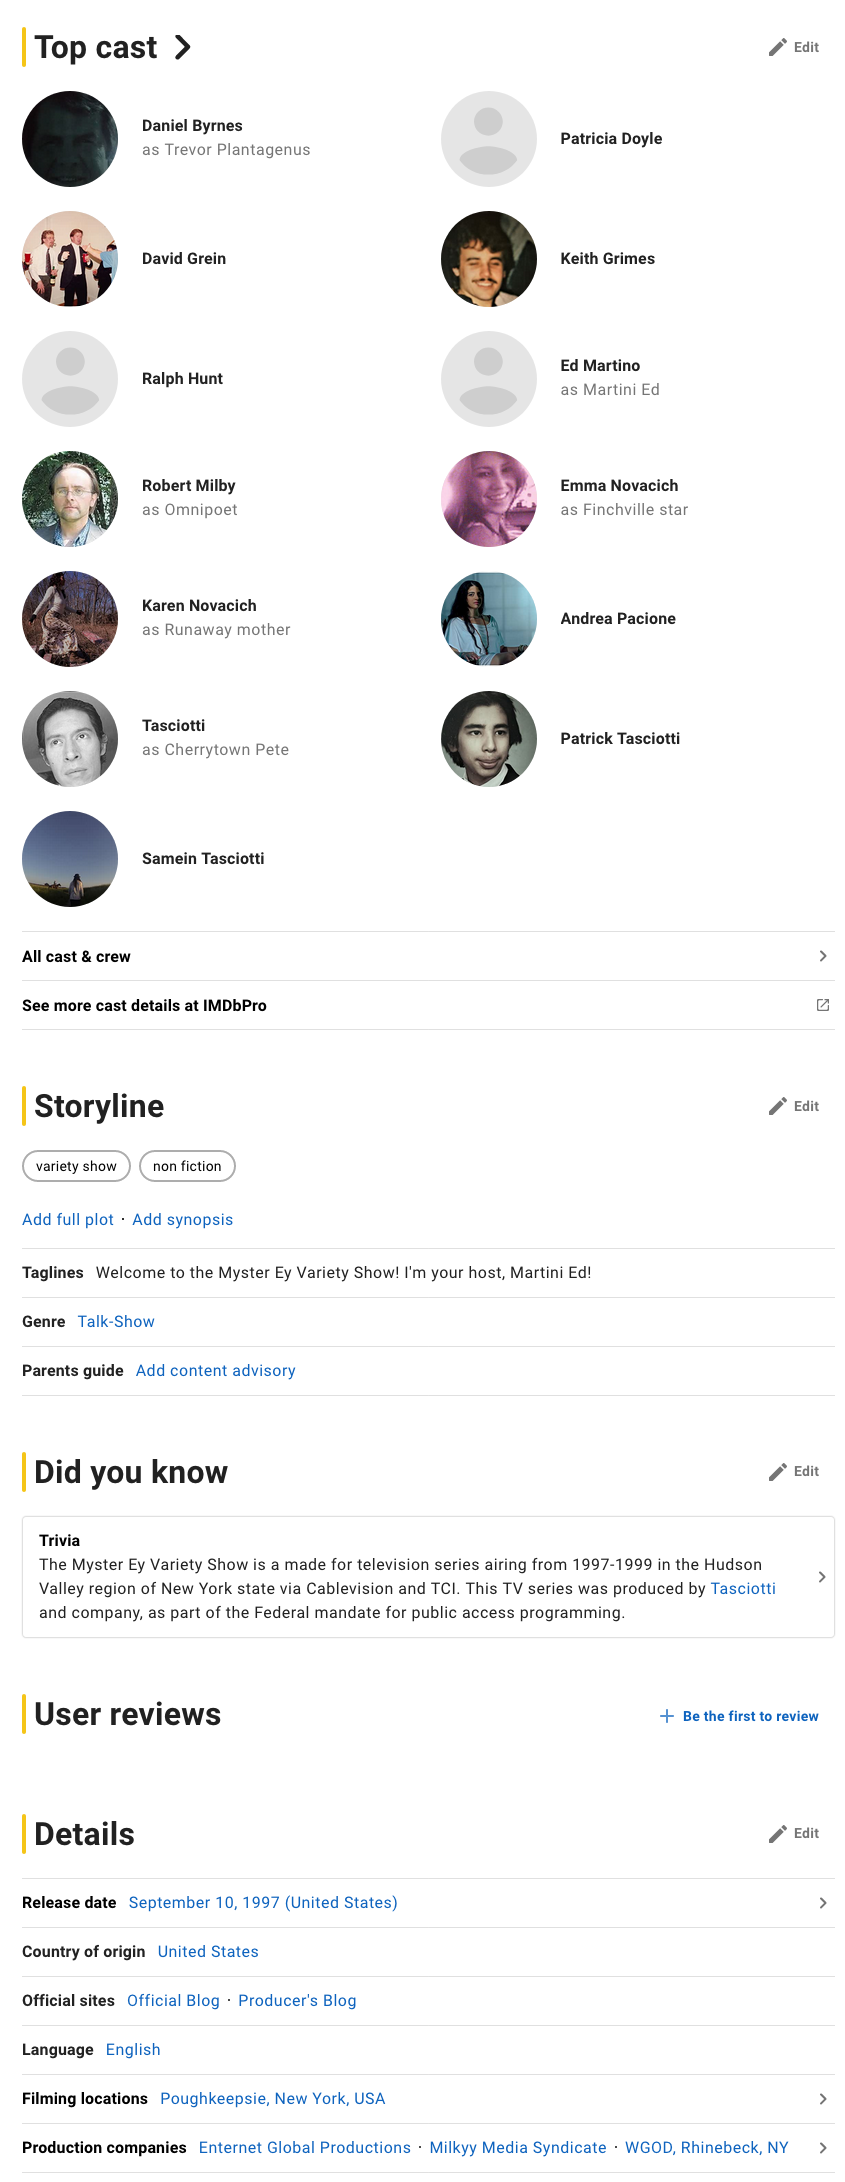Open the Talk-Show genre link
Viewport: 845px width, 2182px height.
[116, 1321]
